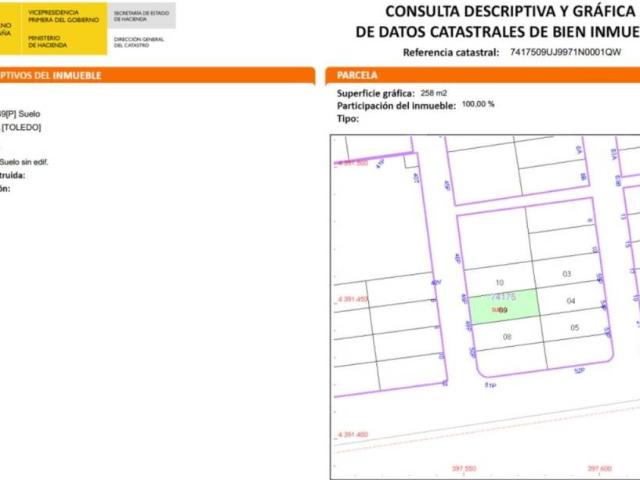The height and width of the screenshot is (480, 640).
Task: Click the 'Superficie gráfica:' label
Action: (x=376, y=93)
